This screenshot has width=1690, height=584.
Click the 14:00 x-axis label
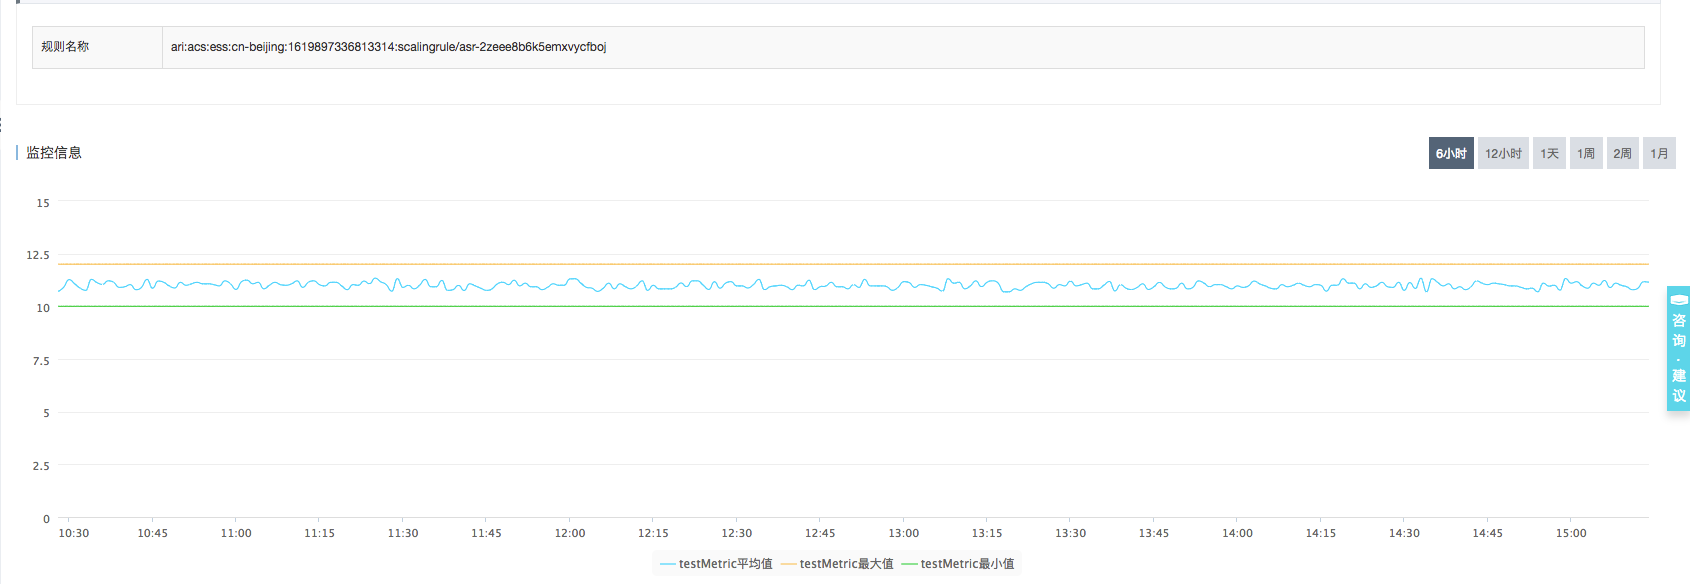coord(1237,533)
